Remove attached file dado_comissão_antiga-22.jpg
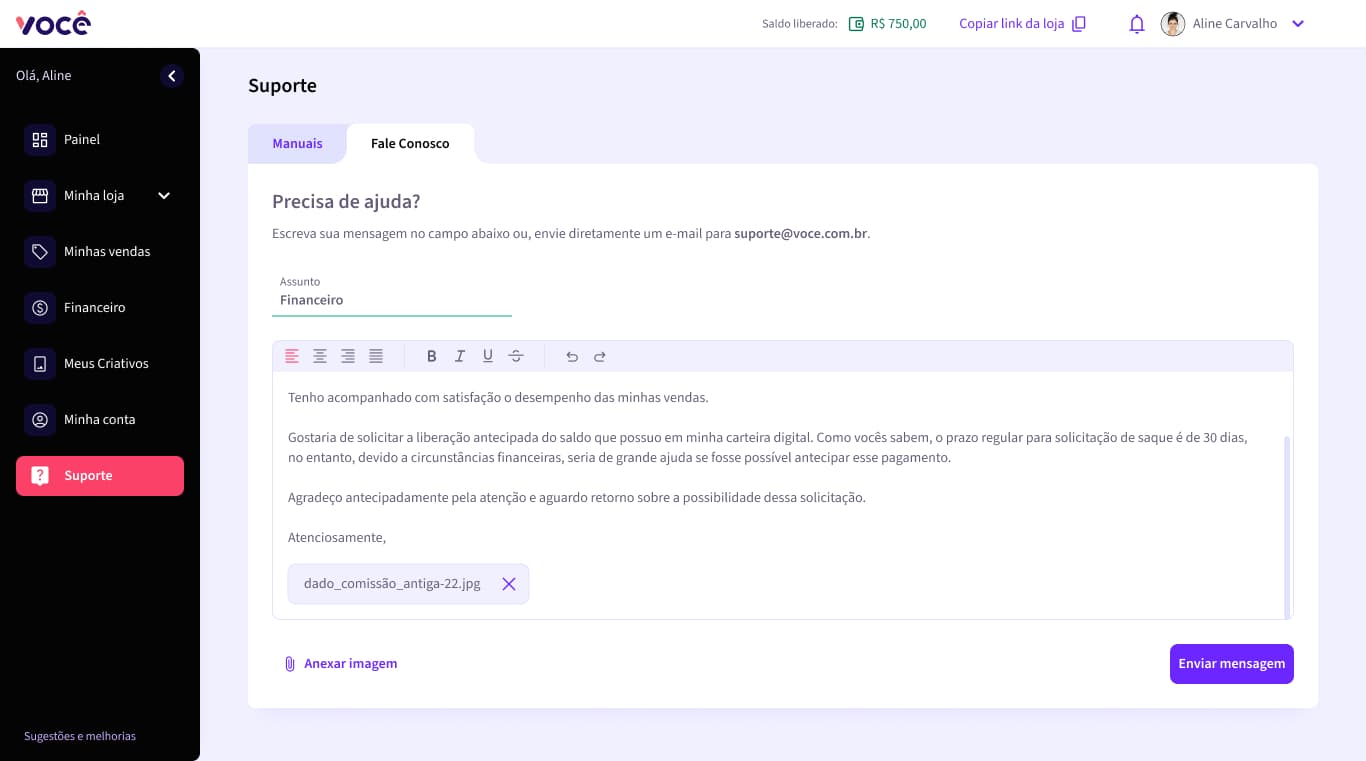The image size is (1366, 761). point(509,584)
